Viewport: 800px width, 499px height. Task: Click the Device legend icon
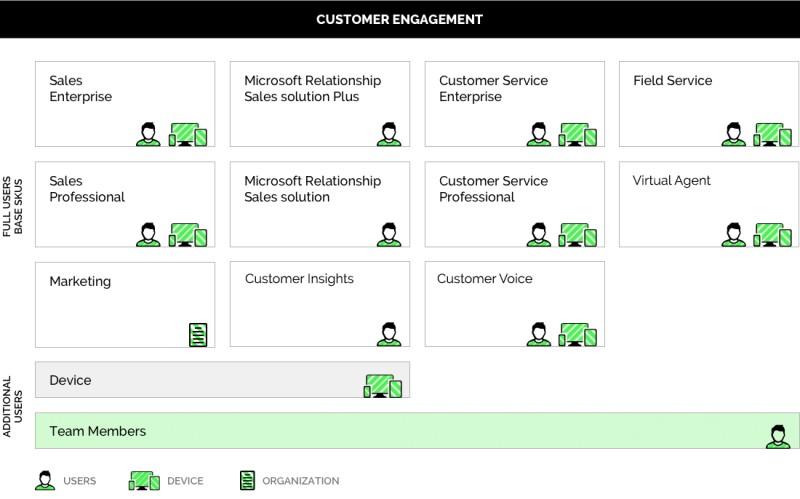click(x=144, y=481)
